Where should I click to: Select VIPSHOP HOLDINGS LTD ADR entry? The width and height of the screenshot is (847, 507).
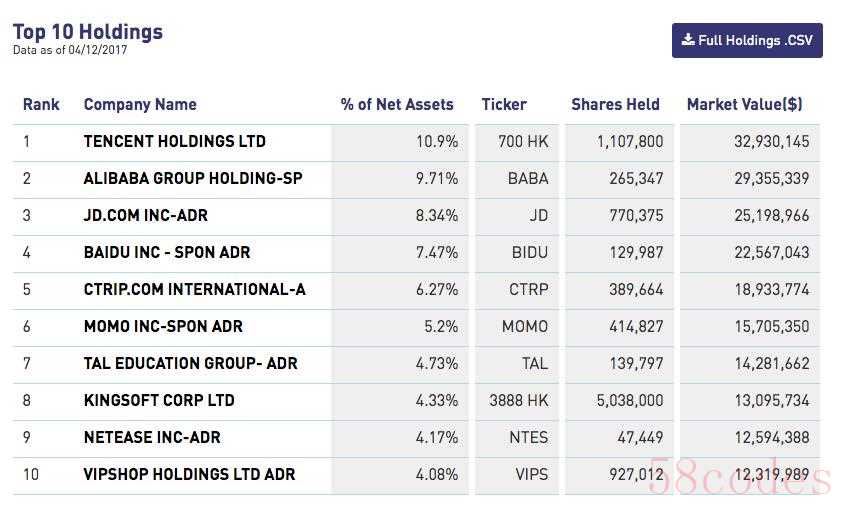pos(190,475)
